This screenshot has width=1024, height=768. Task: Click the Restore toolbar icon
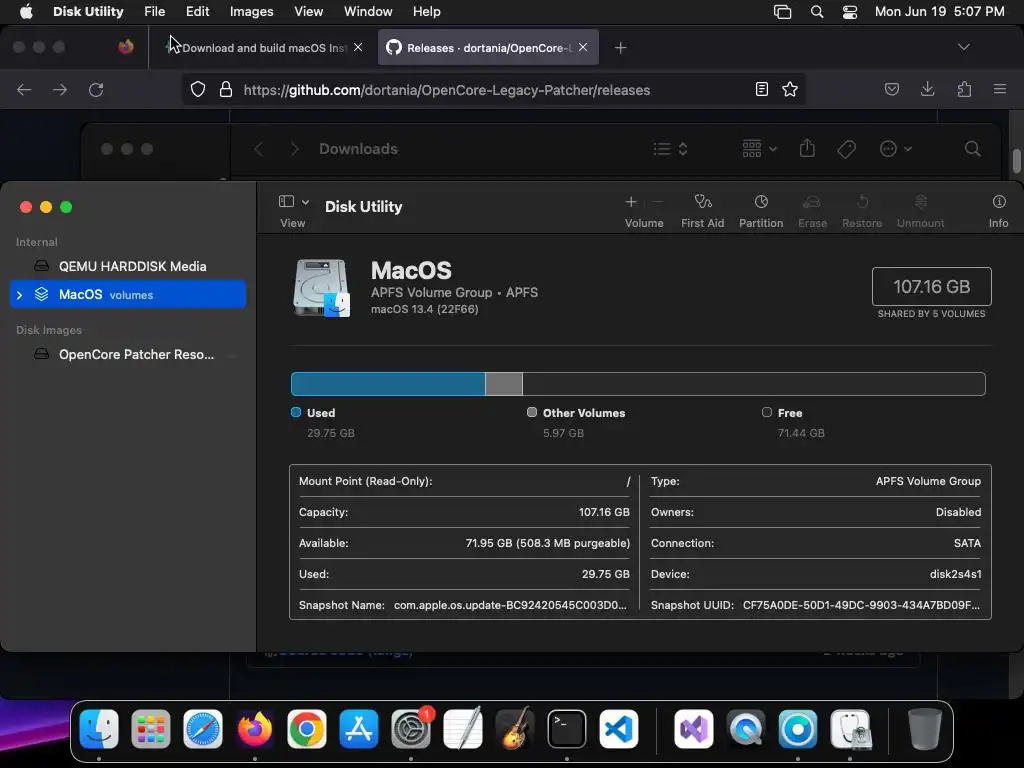(x=862, y=202)
